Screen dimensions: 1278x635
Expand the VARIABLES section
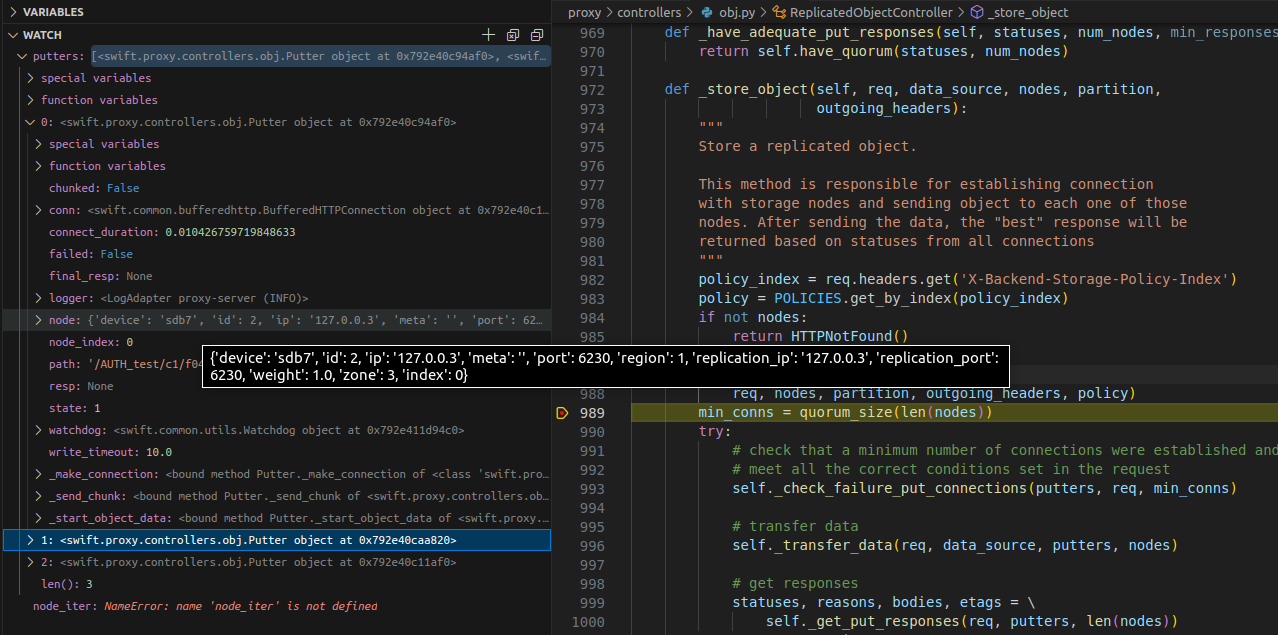point(12,12)
